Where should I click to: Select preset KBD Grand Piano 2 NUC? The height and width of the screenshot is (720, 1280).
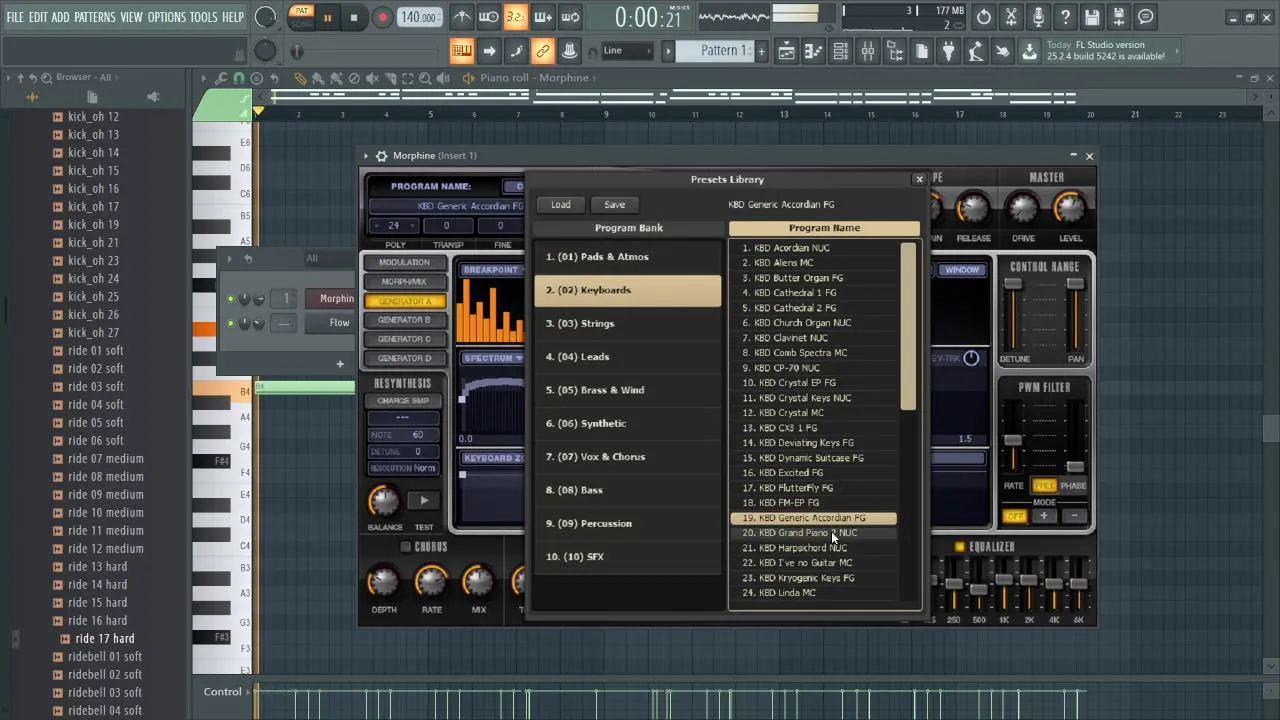(814, 533)
